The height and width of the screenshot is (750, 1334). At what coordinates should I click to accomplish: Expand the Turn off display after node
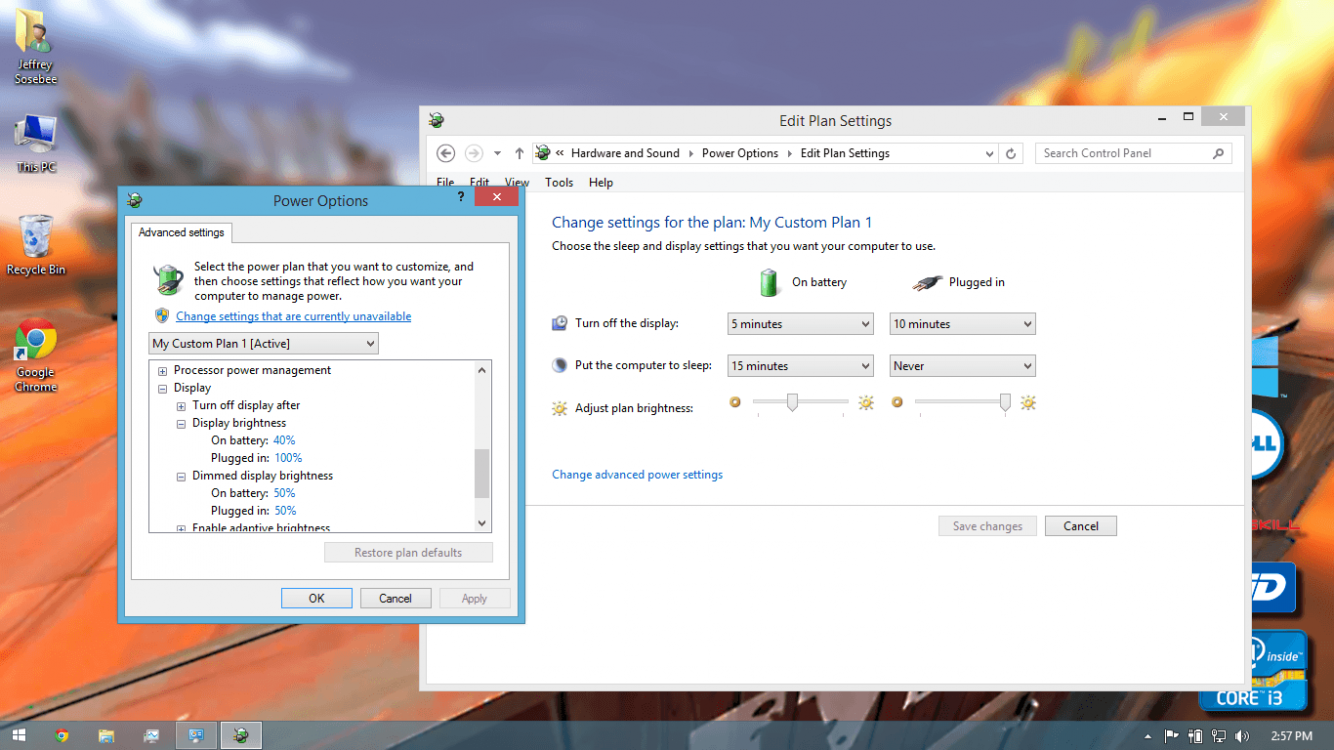pyautogui.click(x=181, y=406)
